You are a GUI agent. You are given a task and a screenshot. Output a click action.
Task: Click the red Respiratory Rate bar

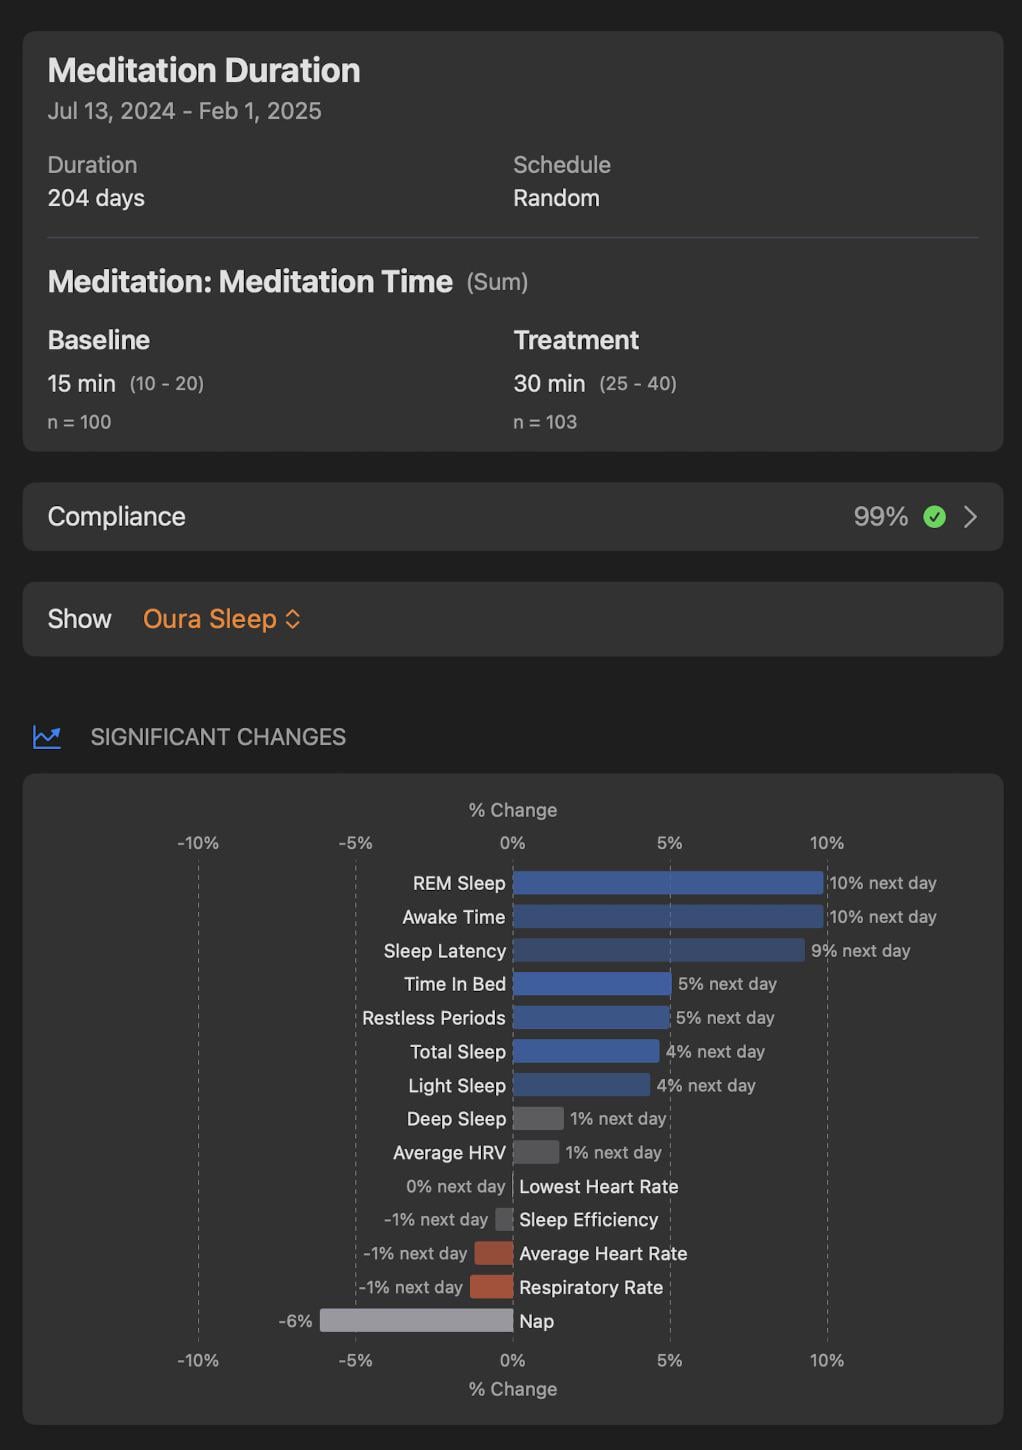click(x=492, y=1287)
